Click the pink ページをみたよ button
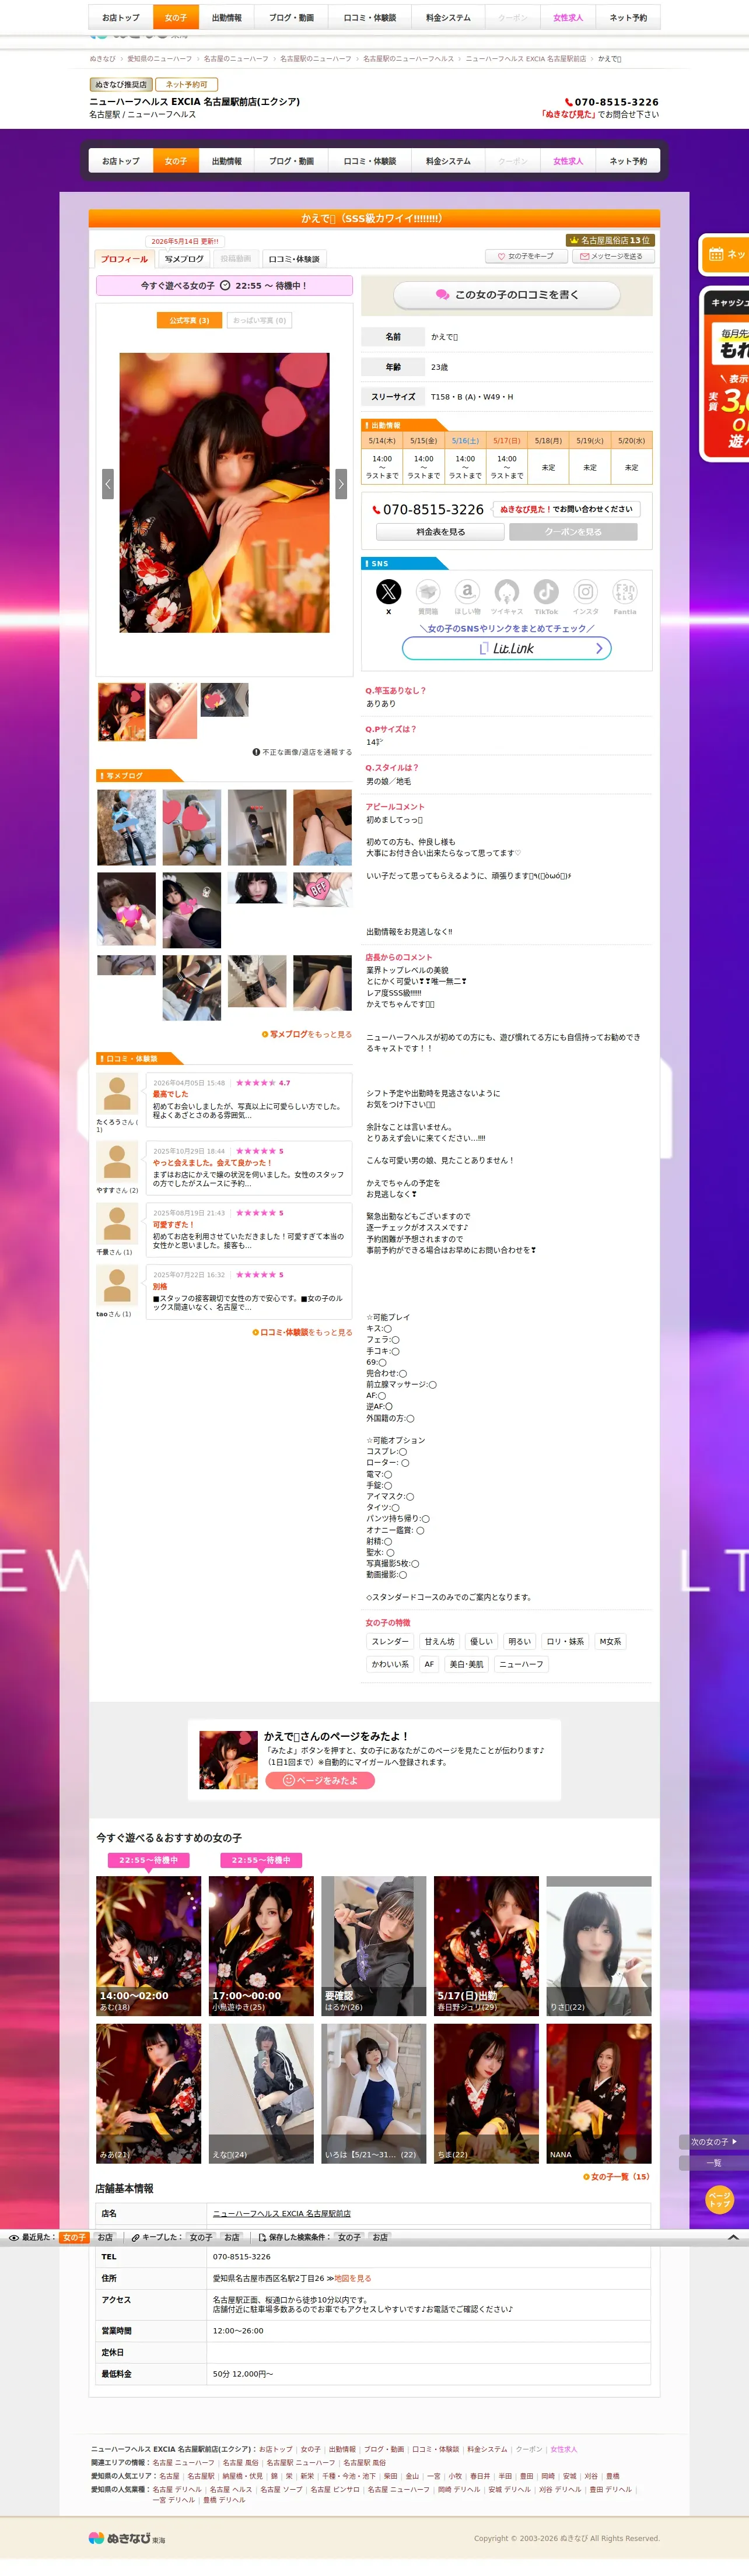This screenshot has height=2576, width=749. 320,1781
